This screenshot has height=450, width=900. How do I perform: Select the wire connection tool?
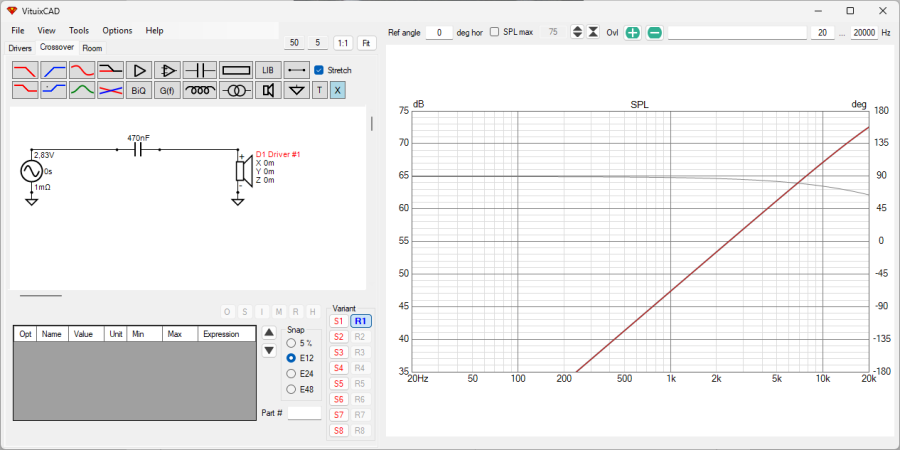(x=297, y=71)
